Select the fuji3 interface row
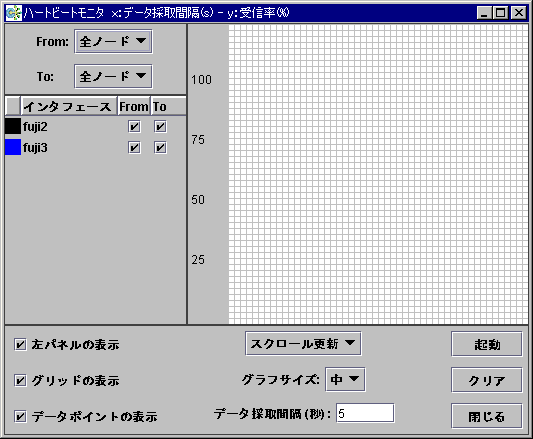 (x=96, y=148)
